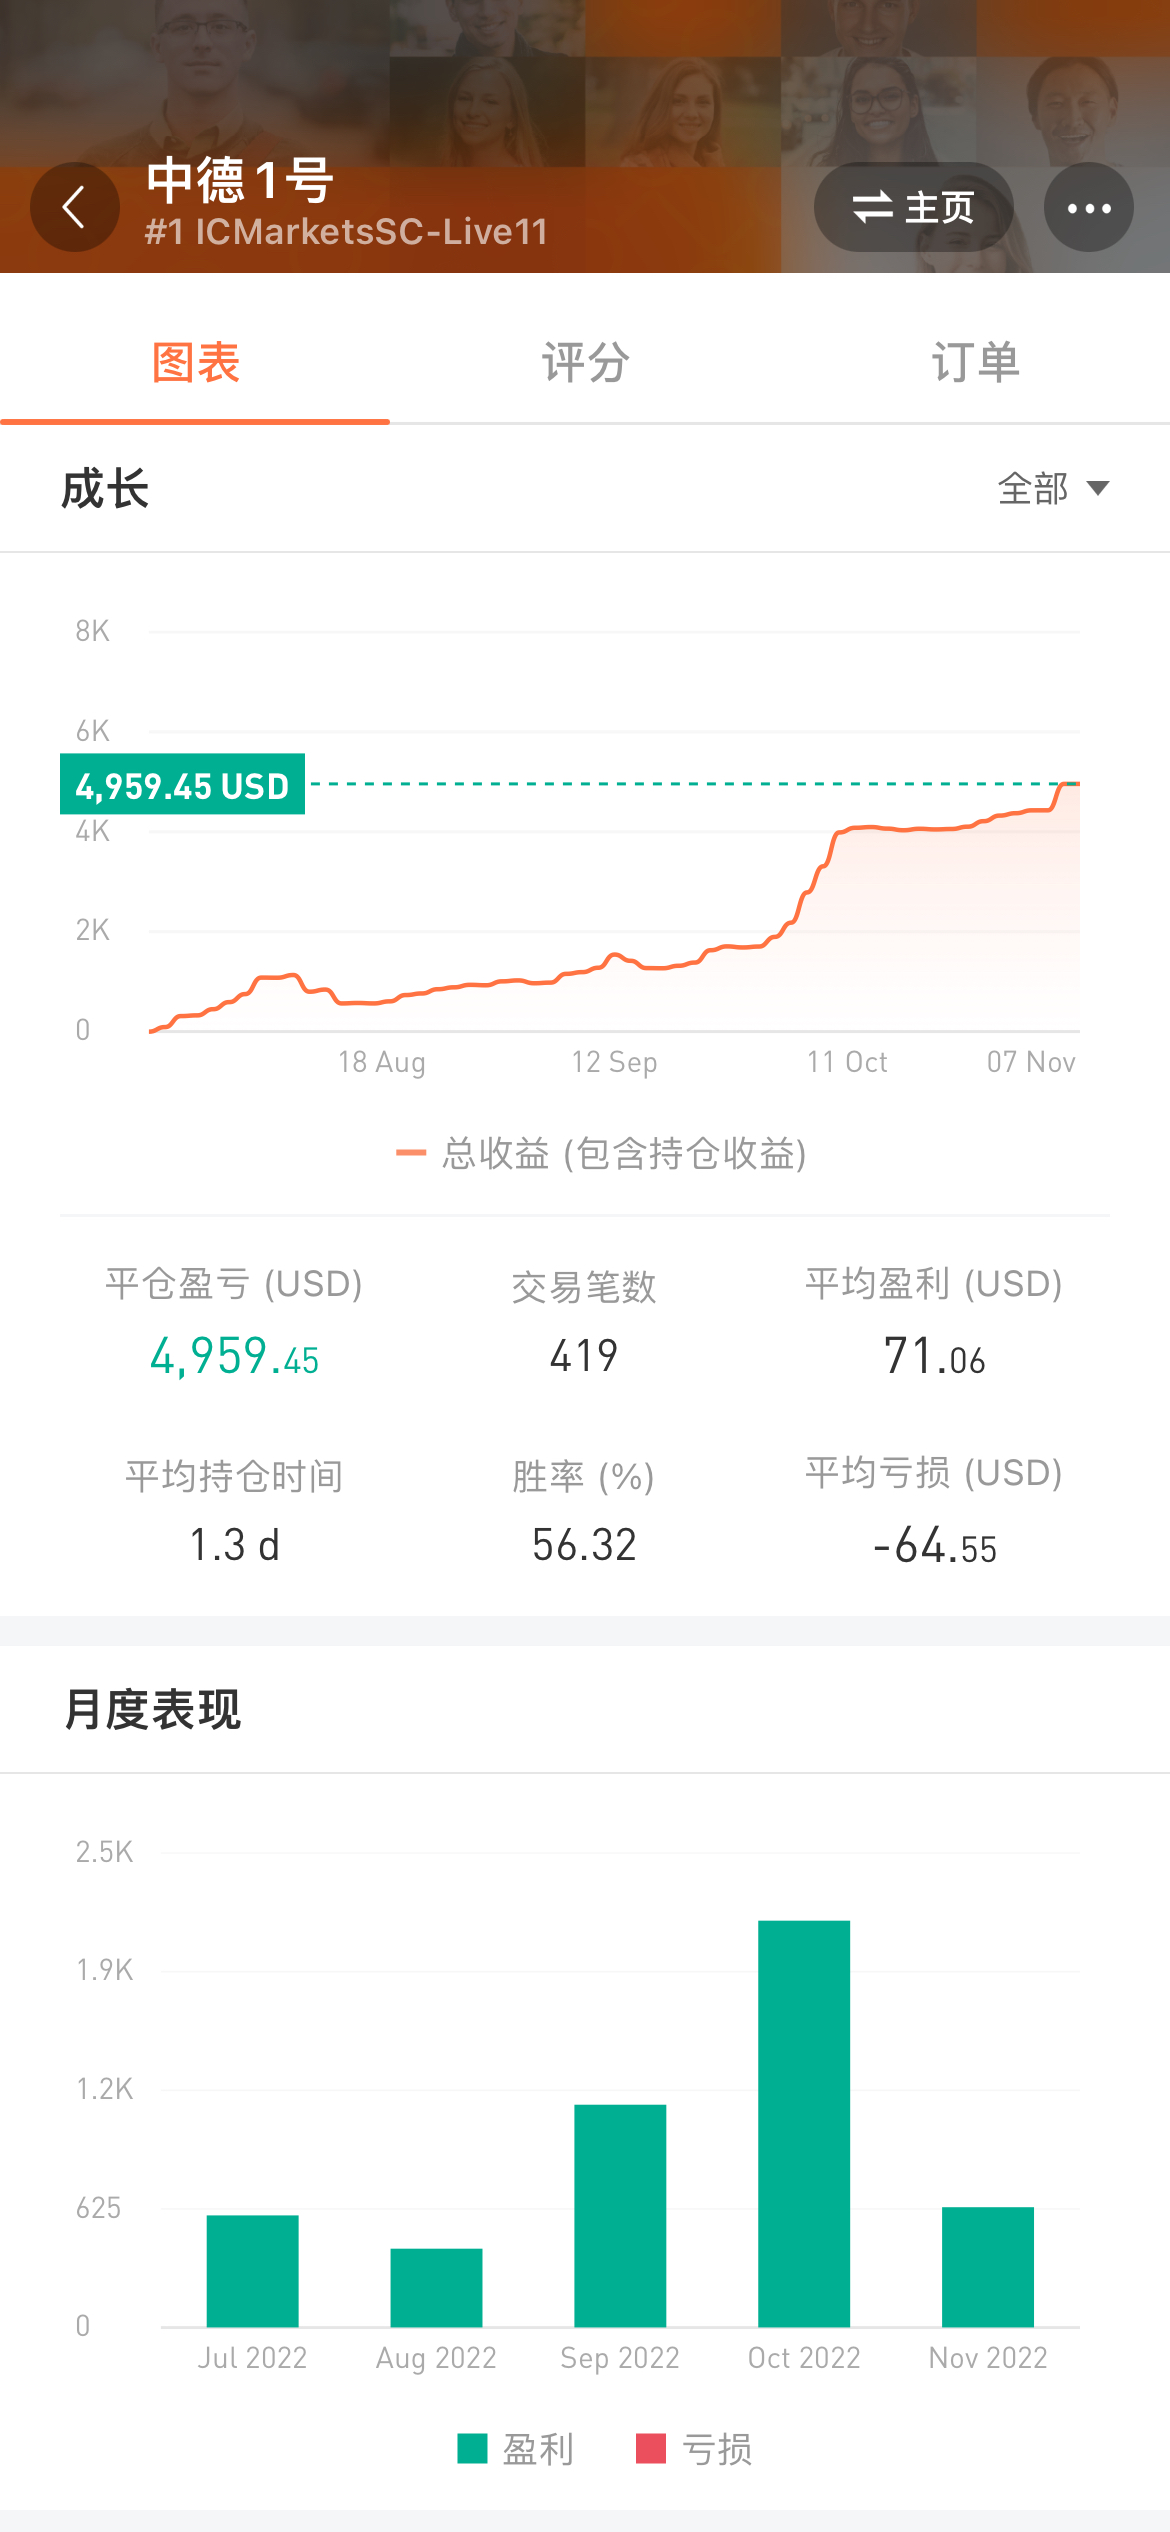Expand the 全部 time range dropdown

coord(1053,488)
